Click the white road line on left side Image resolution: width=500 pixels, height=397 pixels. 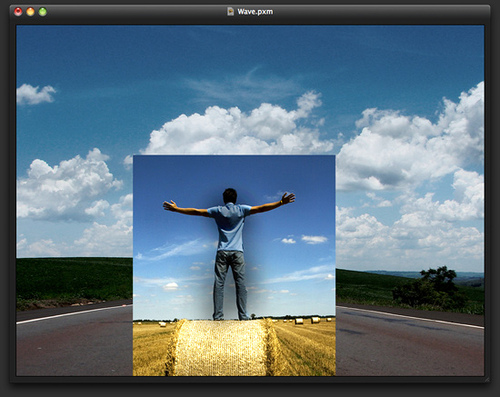tap(74, 314)
